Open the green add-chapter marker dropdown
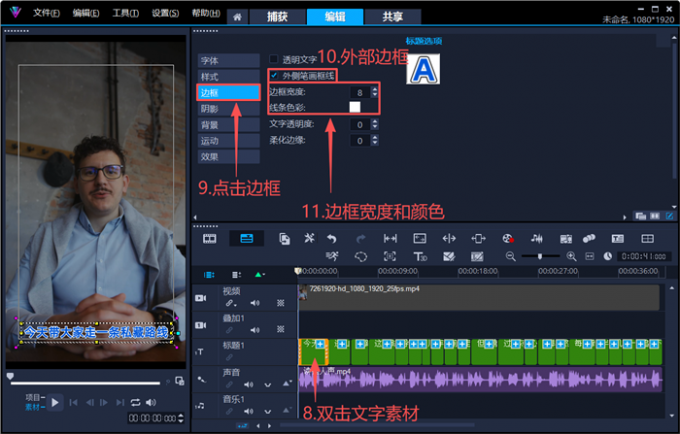 coord(260,275)
